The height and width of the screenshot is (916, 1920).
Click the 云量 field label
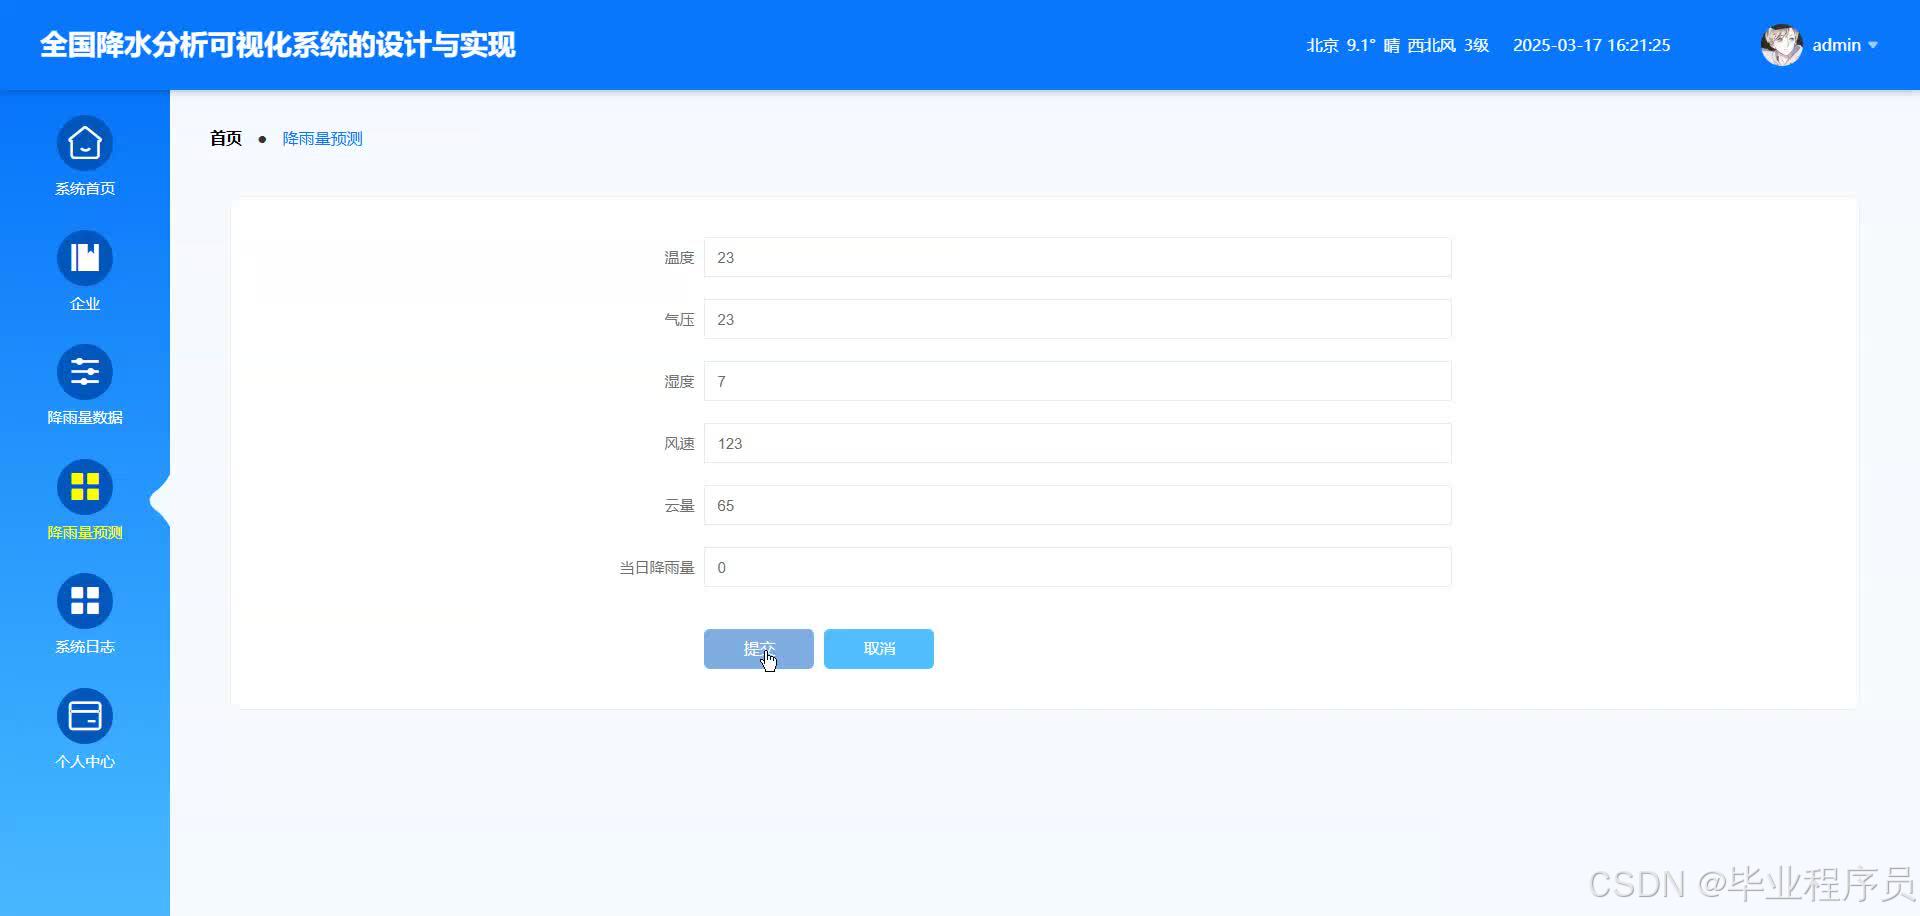[x=679, y=506]
